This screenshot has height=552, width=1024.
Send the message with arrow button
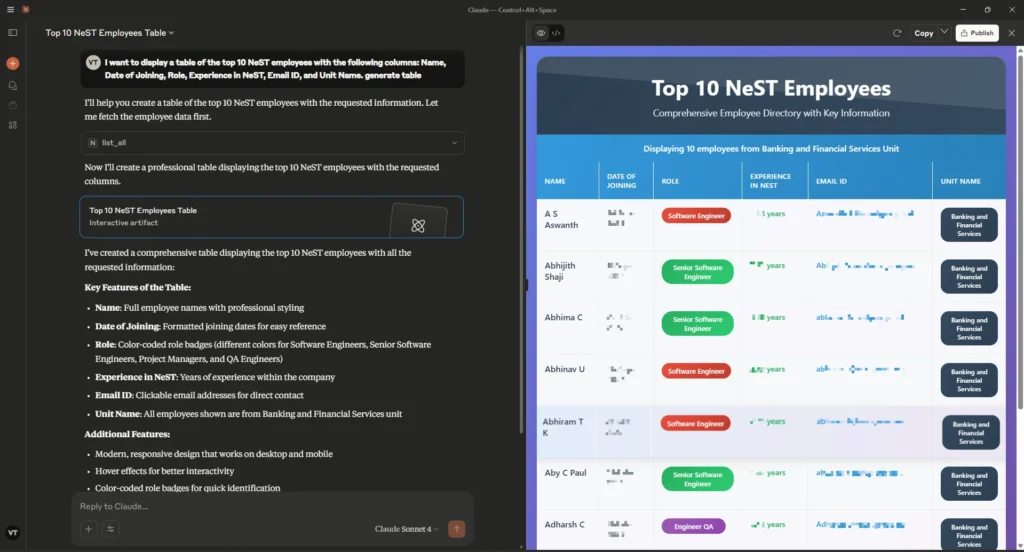click(456, 528)
